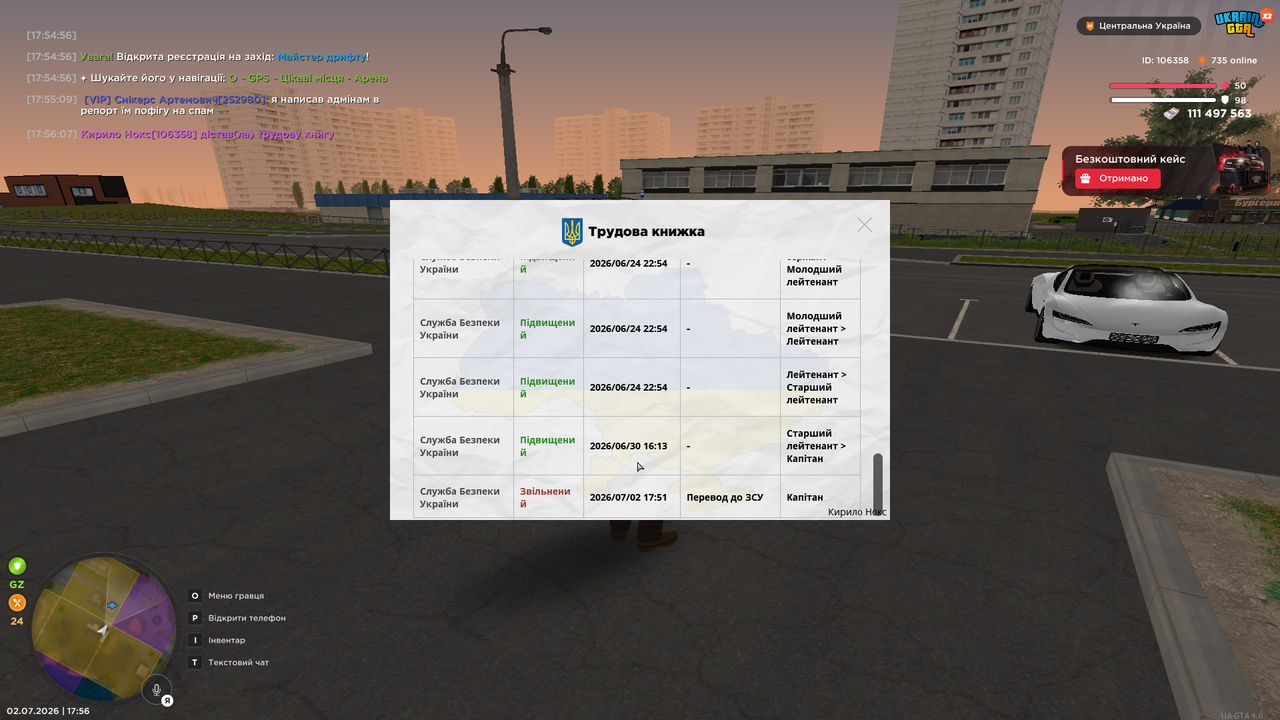Click the 02.07.2026 | 17:56 timestamp
The width and height of the screenshot is (1280, 720).
click(48, 711)
